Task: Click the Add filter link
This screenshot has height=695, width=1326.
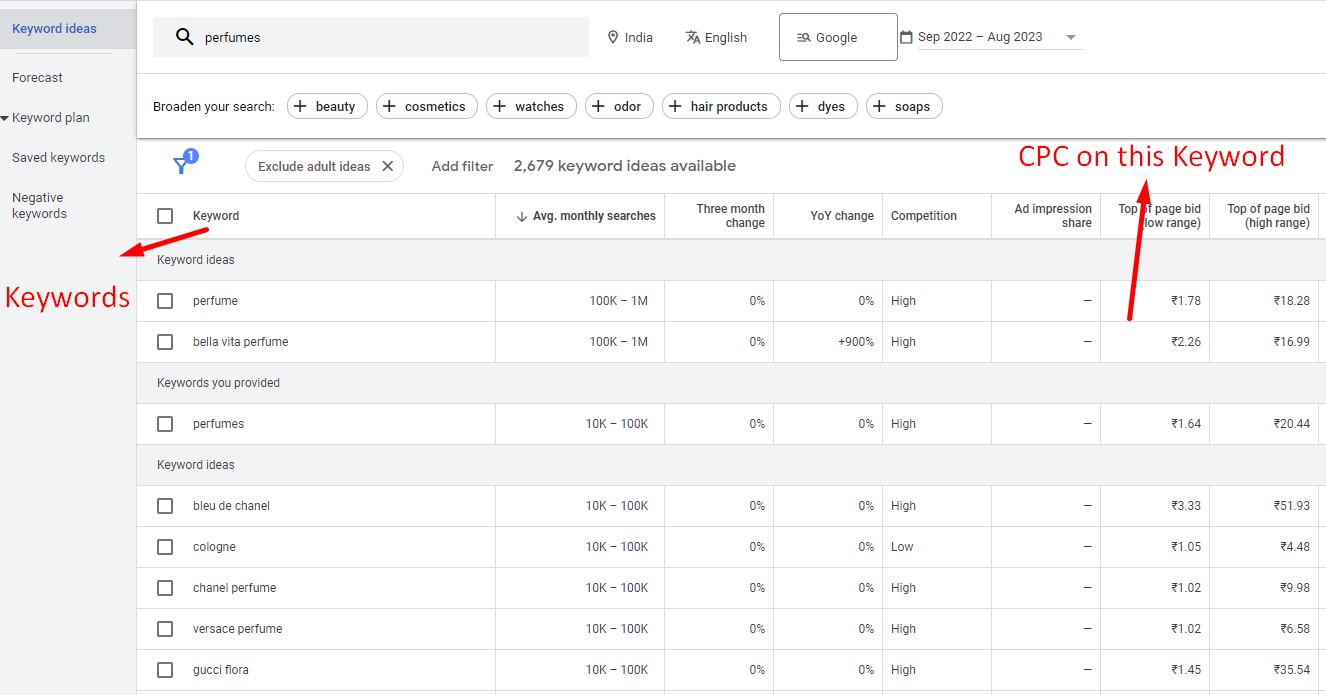Action: click(462, 166)
